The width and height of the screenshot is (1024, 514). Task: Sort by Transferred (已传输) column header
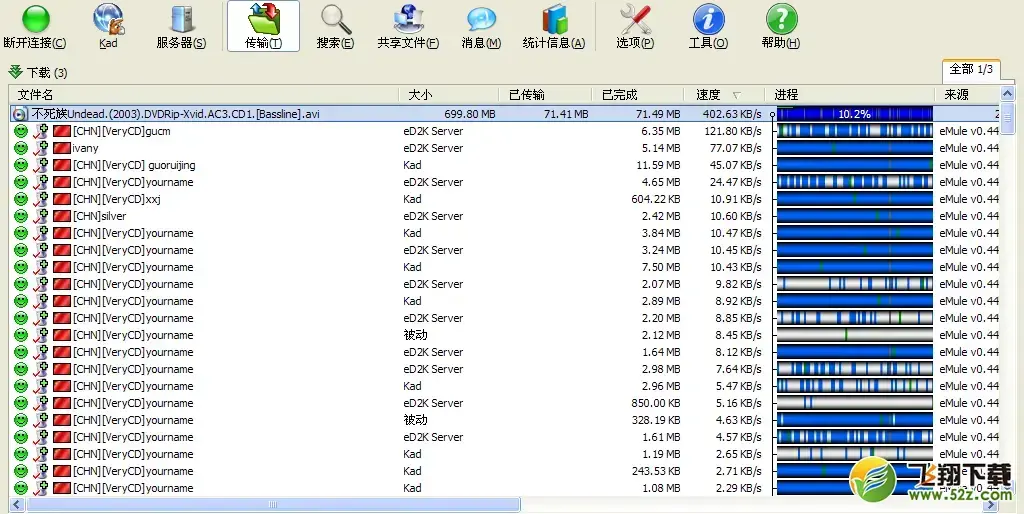click(545, 95)
